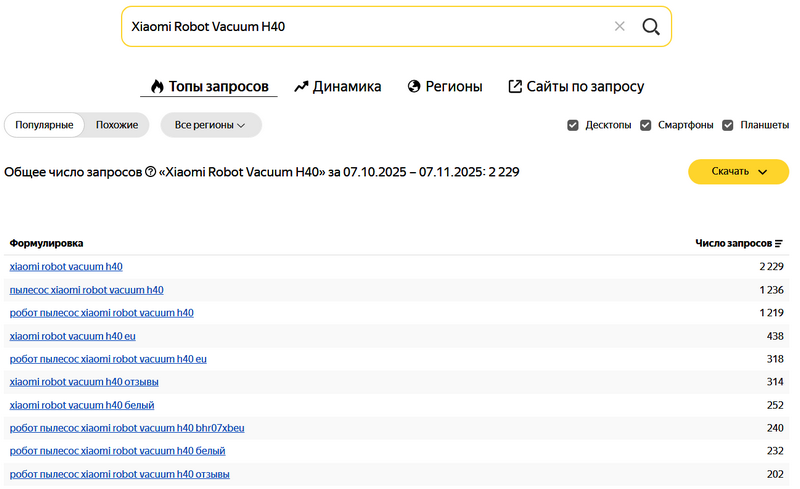Go to Сайты по запросу tab
The width and height of the screenshot is (800, 489).
click(576, 87)
